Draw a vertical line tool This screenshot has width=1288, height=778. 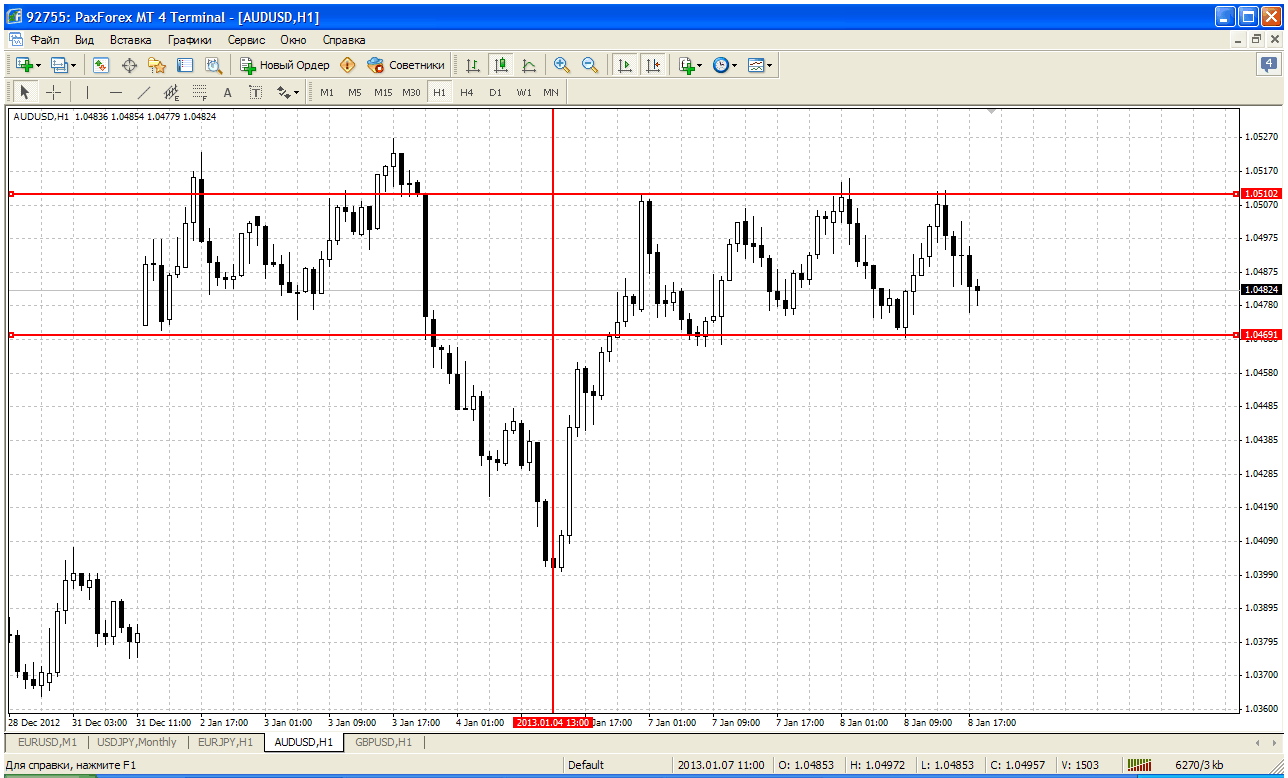[87, 92]
